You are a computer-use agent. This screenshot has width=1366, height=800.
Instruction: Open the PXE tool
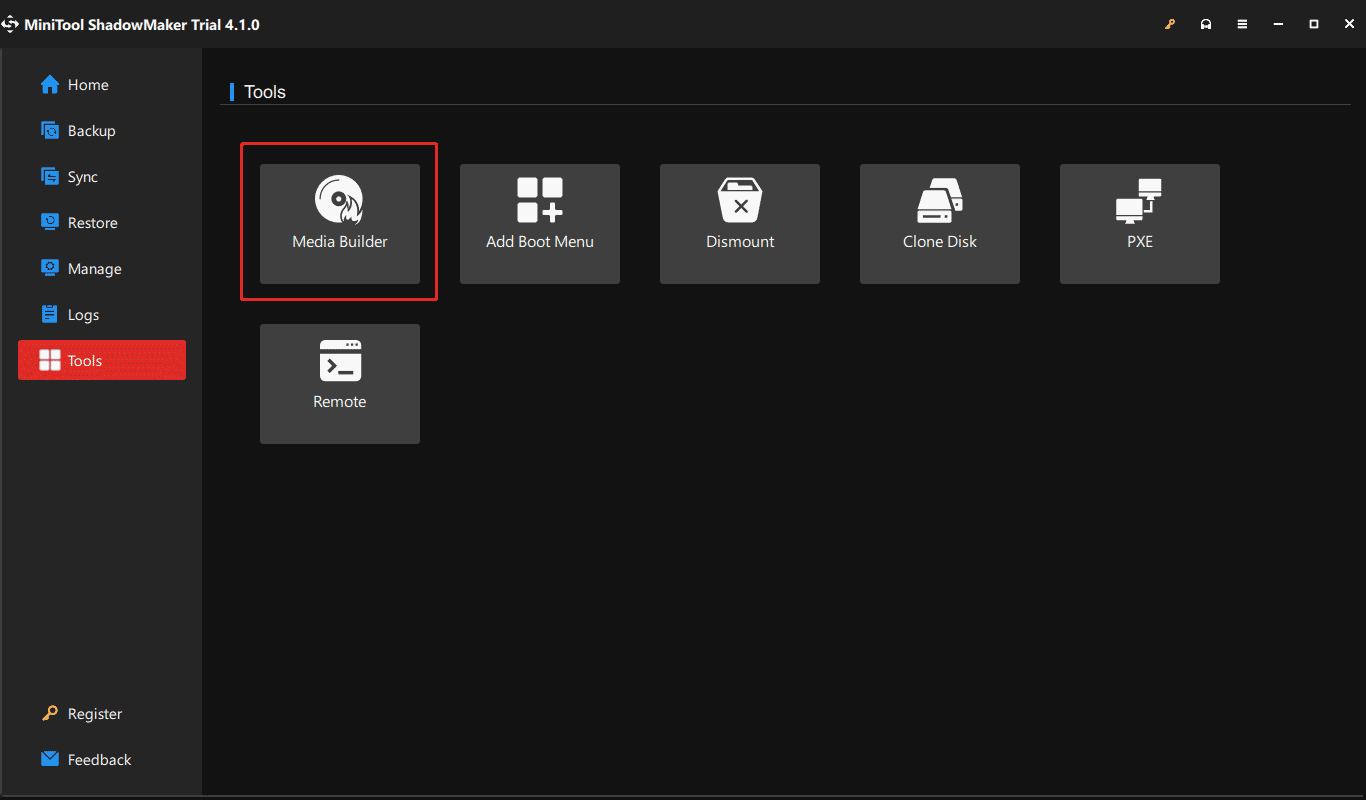point(1140,224)
